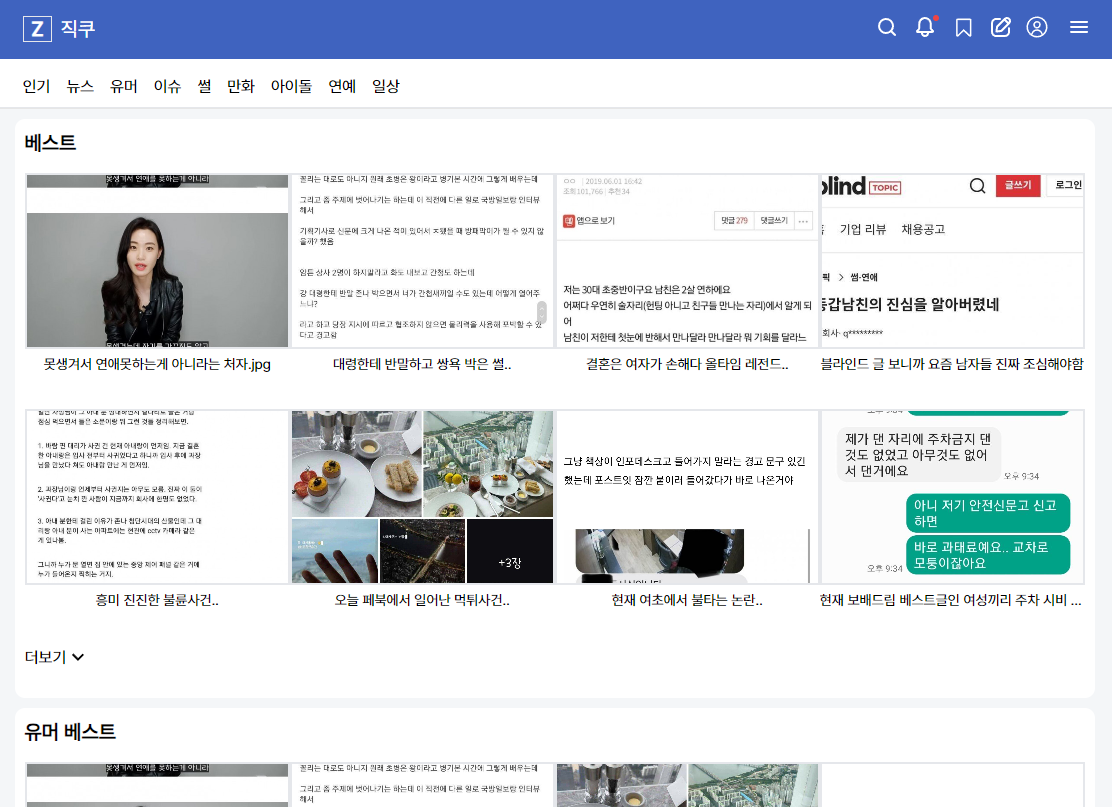
Task: Open post '못생겨서 연애못하는게 아니라는 처자.jpg'
Action: [157, 364]
